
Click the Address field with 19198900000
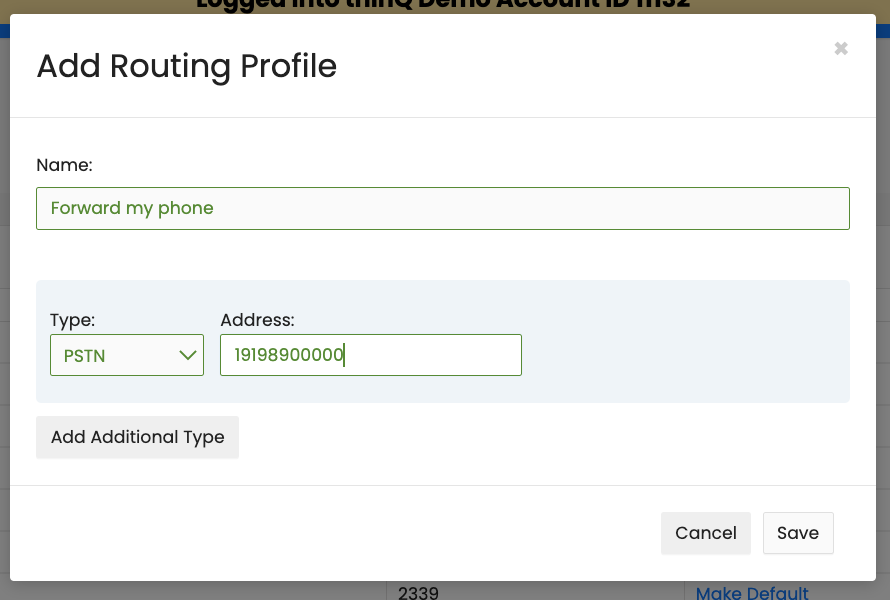(371, 355)
